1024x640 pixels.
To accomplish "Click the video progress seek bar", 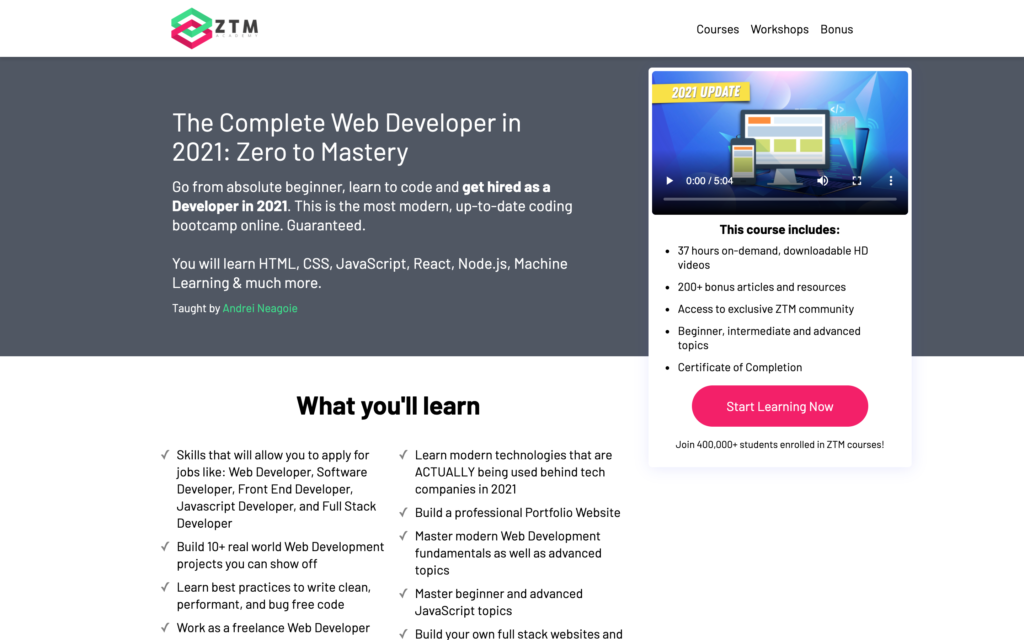I will point(780,200).
